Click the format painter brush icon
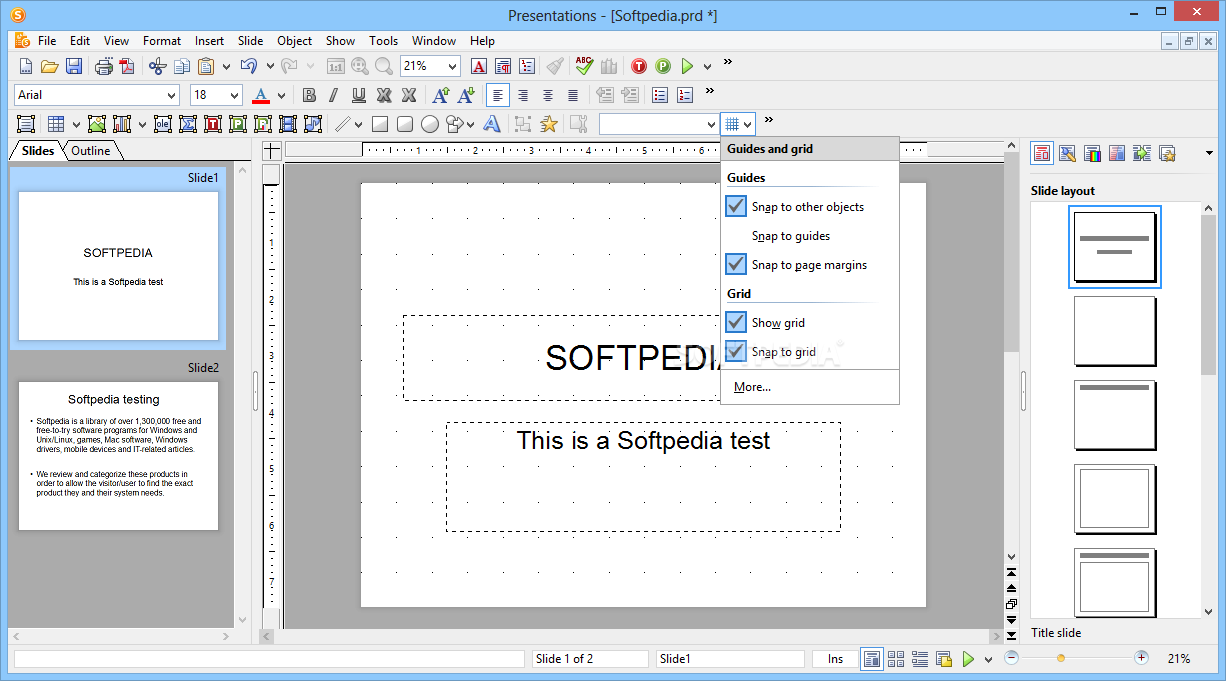This screenshot has height=681, width=1226. [555, 66]
